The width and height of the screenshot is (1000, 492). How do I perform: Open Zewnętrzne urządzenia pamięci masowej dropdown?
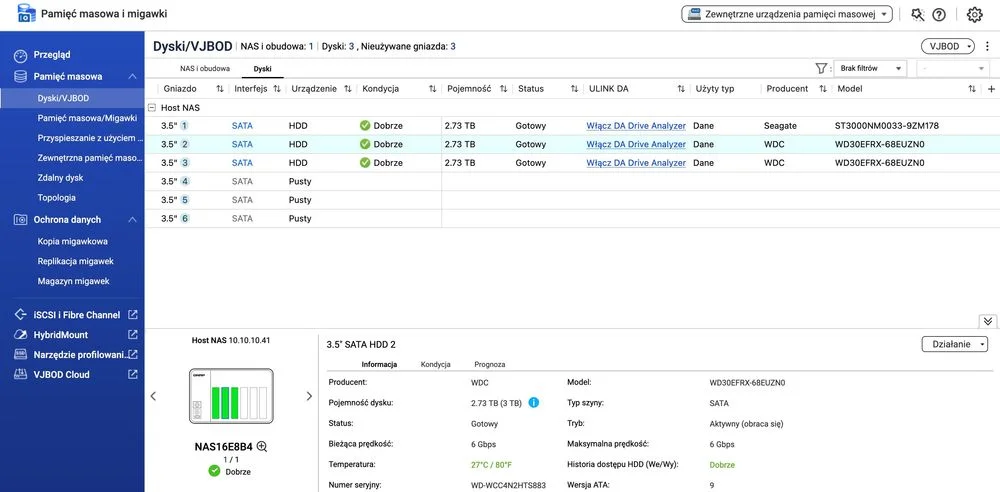click(x=786, y=15)
